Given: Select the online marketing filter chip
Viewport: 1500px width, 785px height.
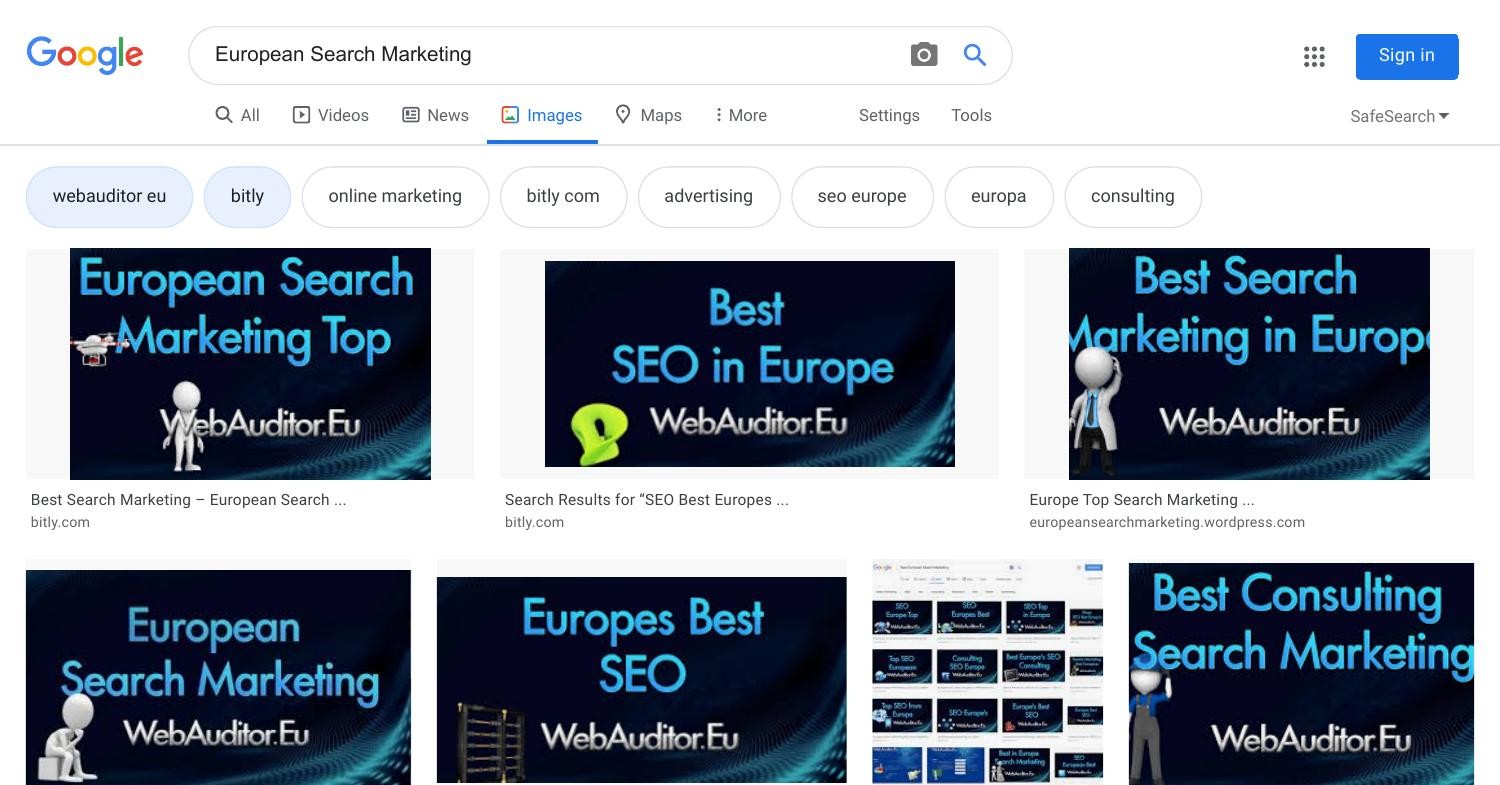Looking at the screenshot, I should [x=395, y=196].
